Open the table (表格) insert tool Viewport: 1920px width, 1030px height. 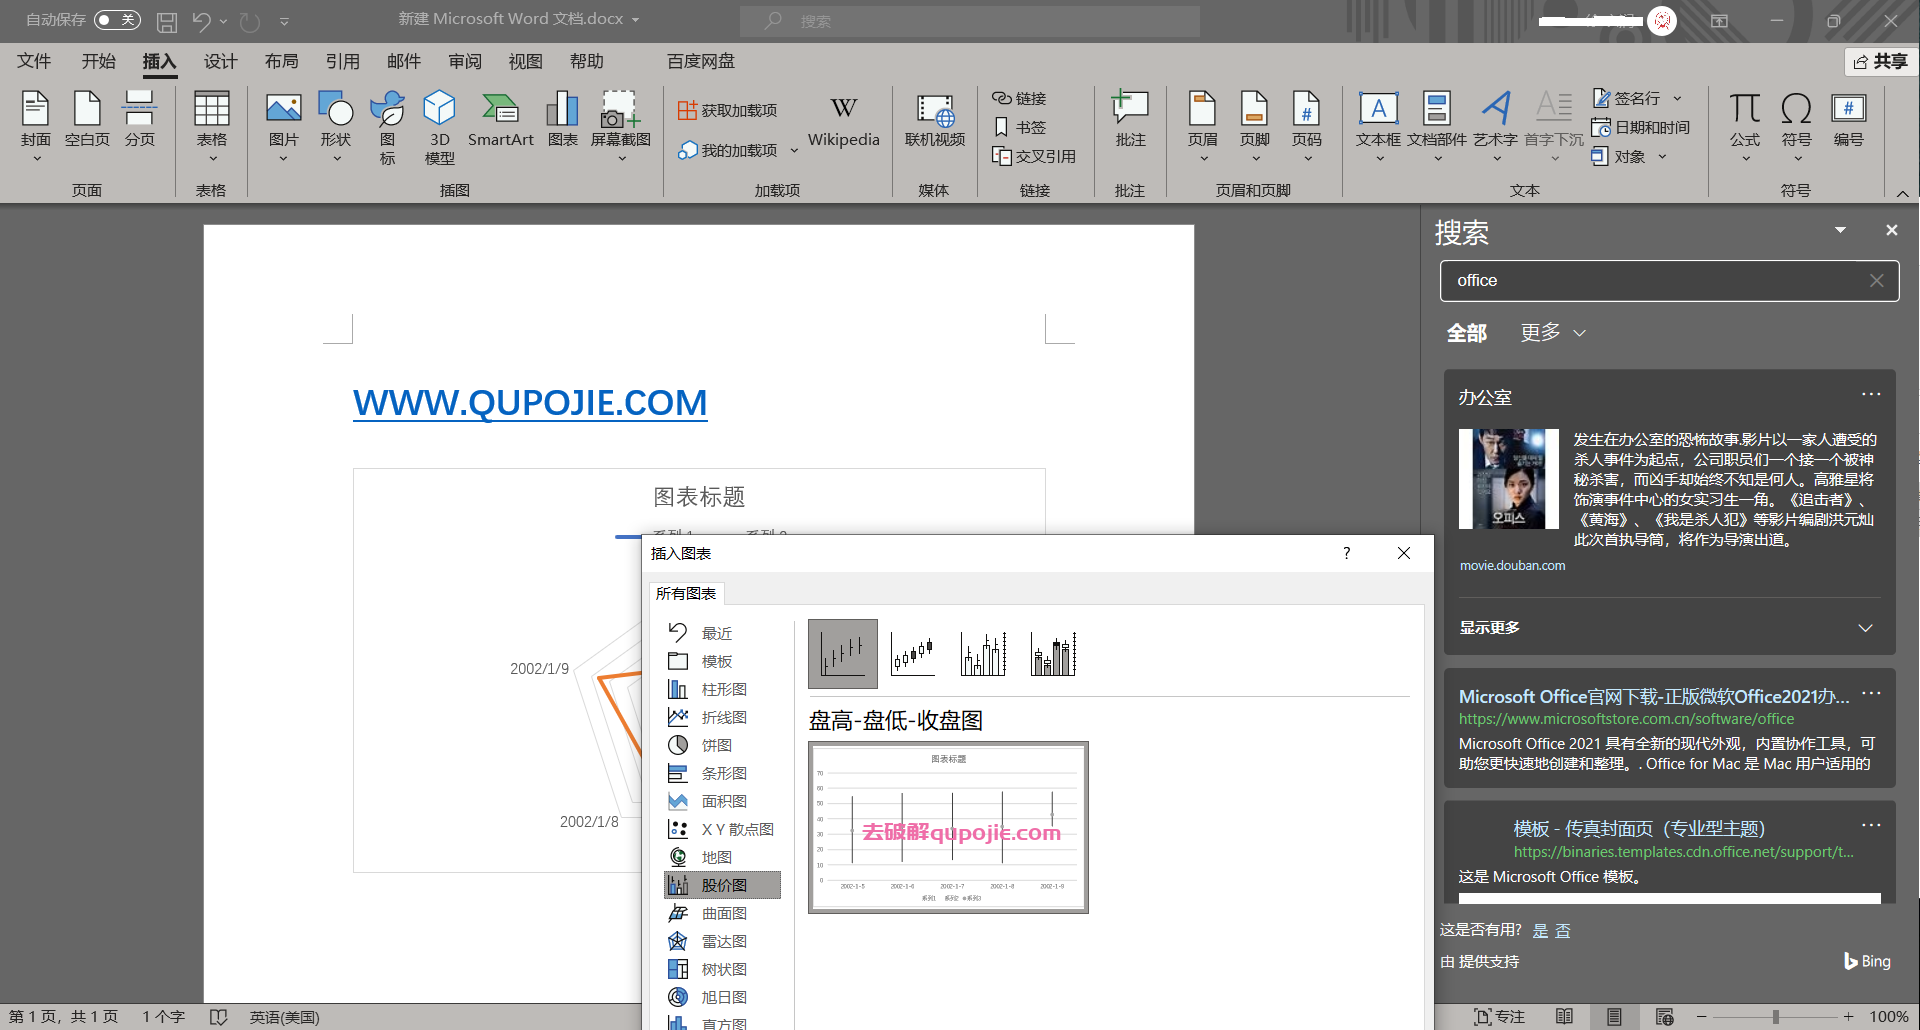click(x=211, y=125)
